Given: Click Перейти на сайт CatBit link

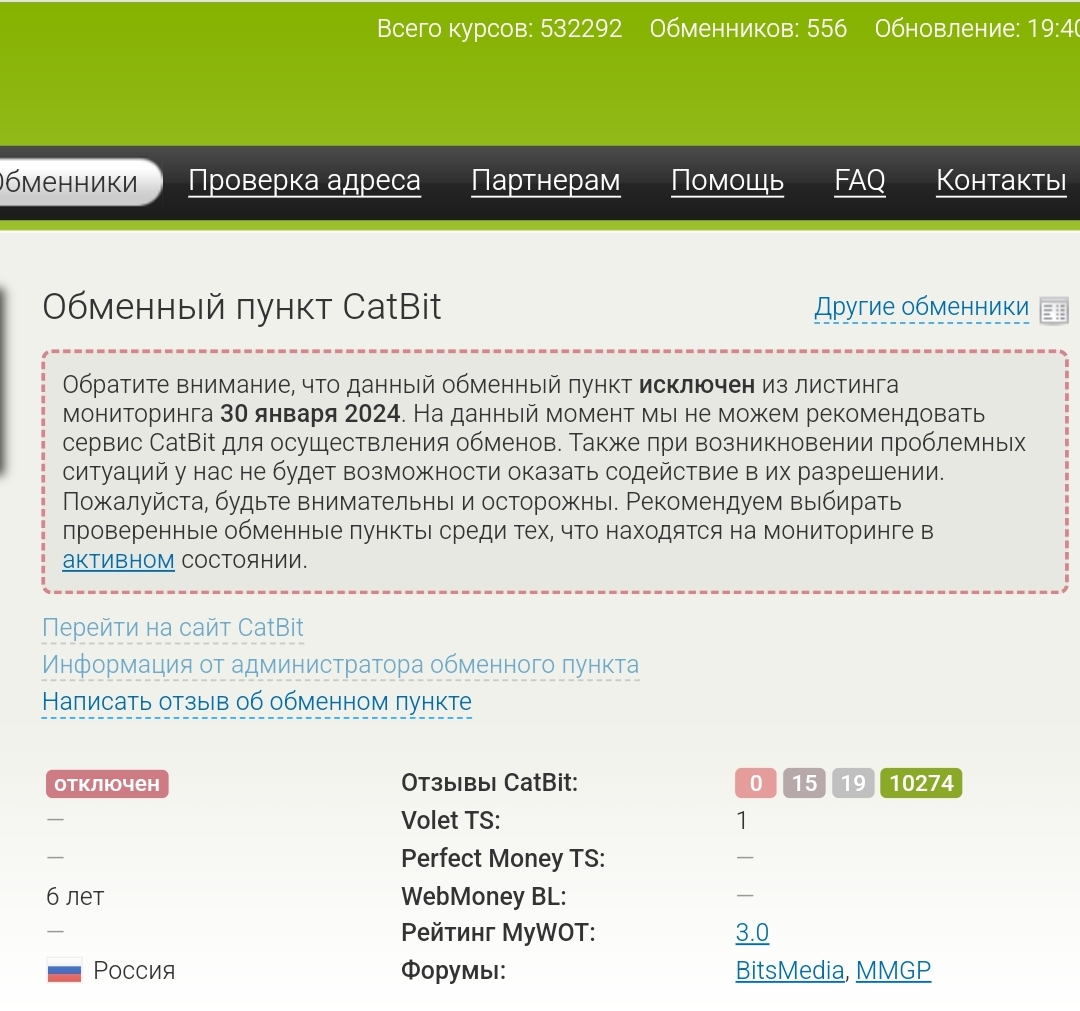Looking at the screenshot, I should pos(173,627).
